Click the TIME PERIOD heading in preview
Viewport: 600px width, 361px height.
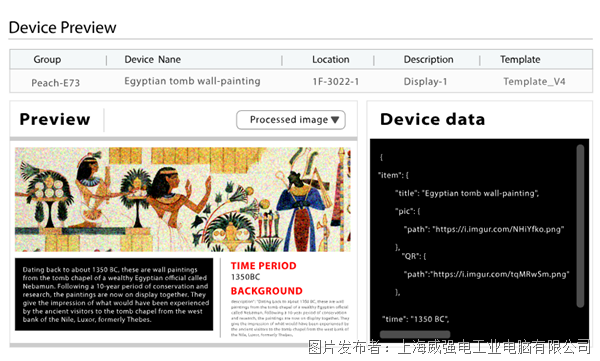coord(263,266)
